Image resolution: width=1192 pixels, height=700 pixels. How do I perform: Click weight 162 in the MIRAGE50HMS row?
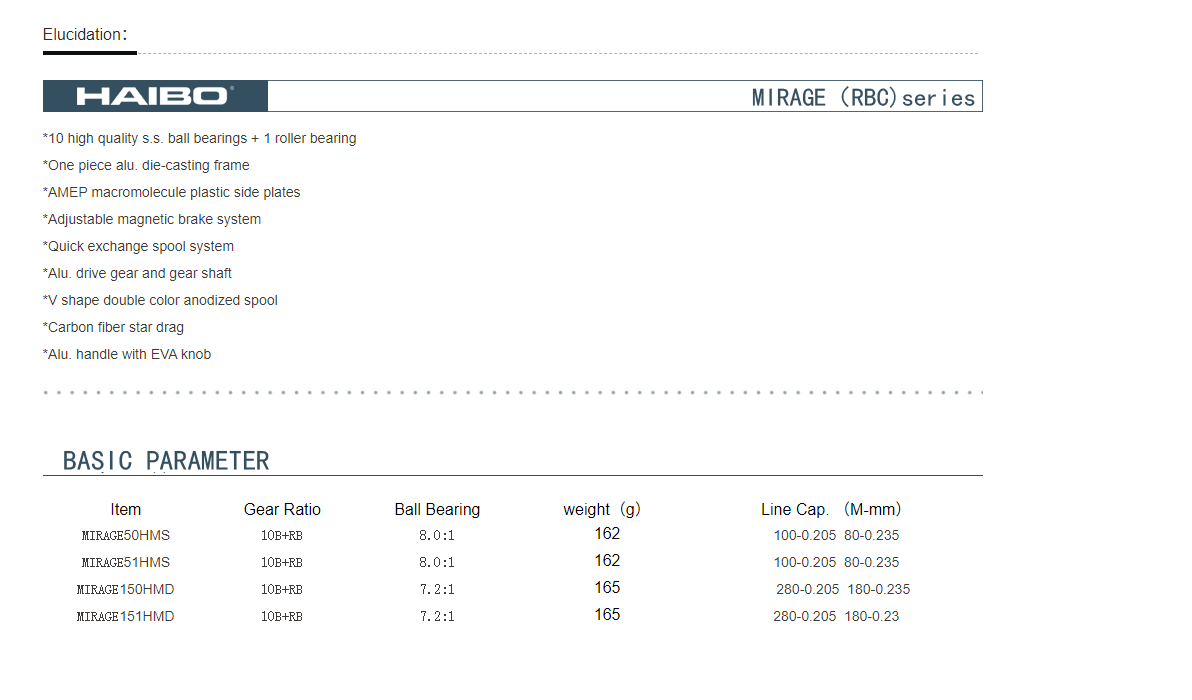click(607, 534)
